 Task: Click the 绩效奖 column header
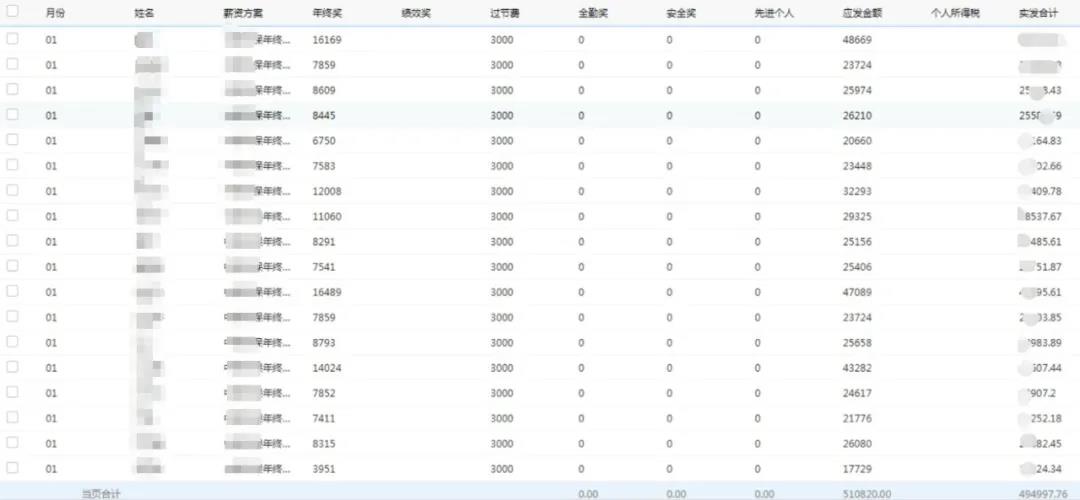416,13
